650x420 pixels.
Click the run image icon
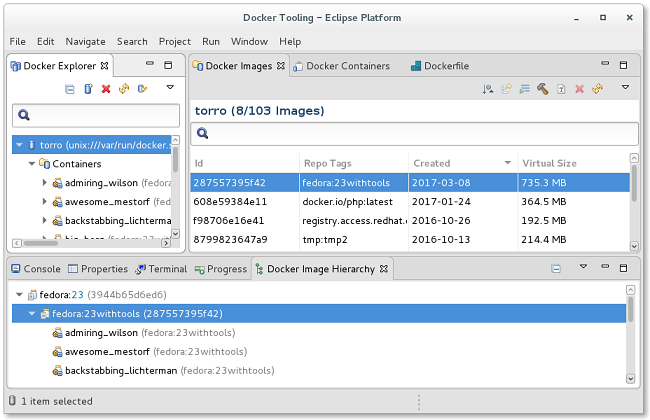tap(524, 89)
